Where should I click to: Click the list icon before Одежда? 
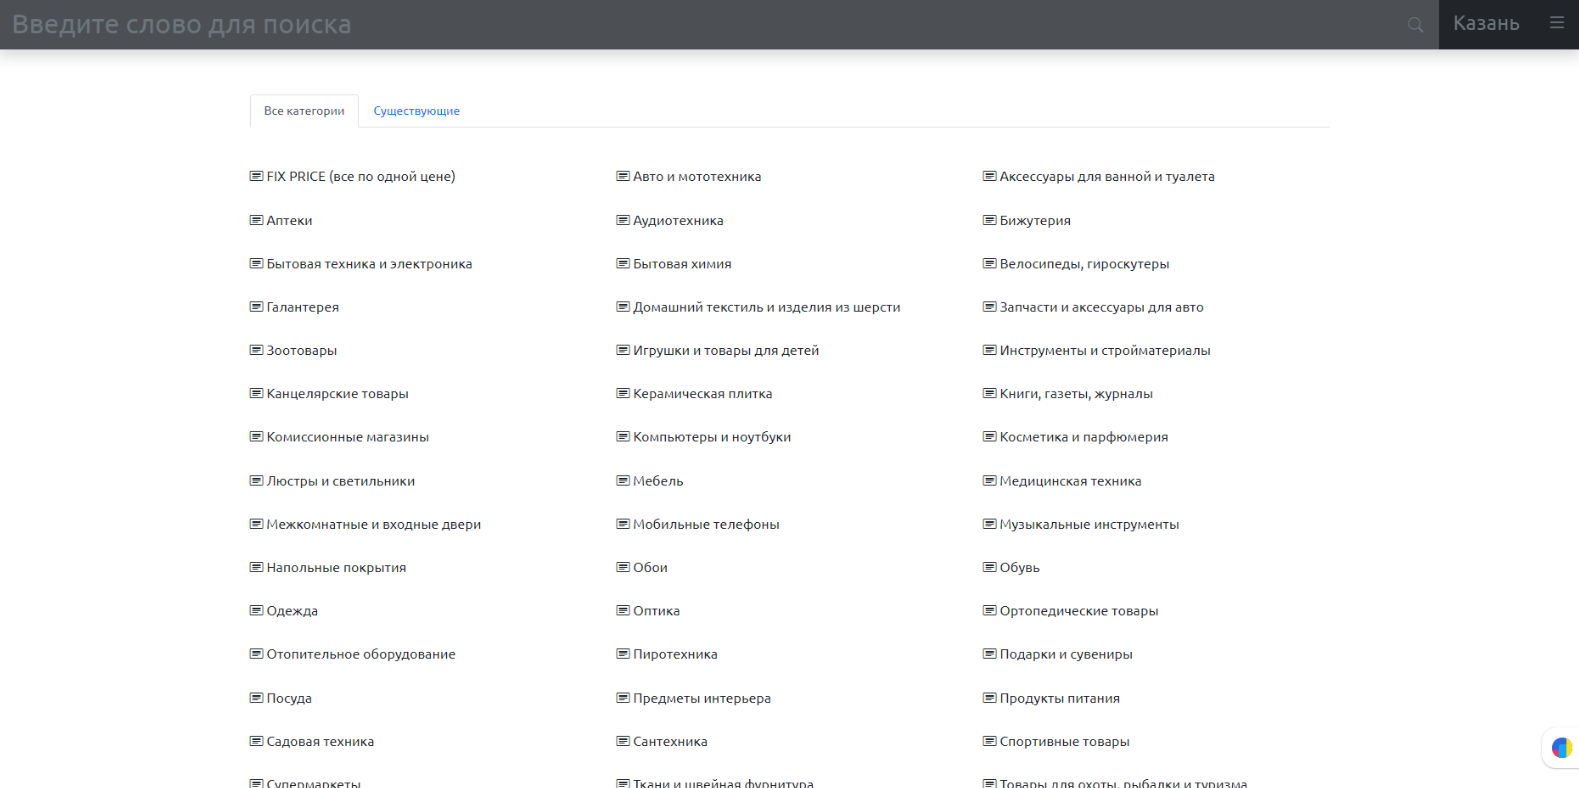256,611
